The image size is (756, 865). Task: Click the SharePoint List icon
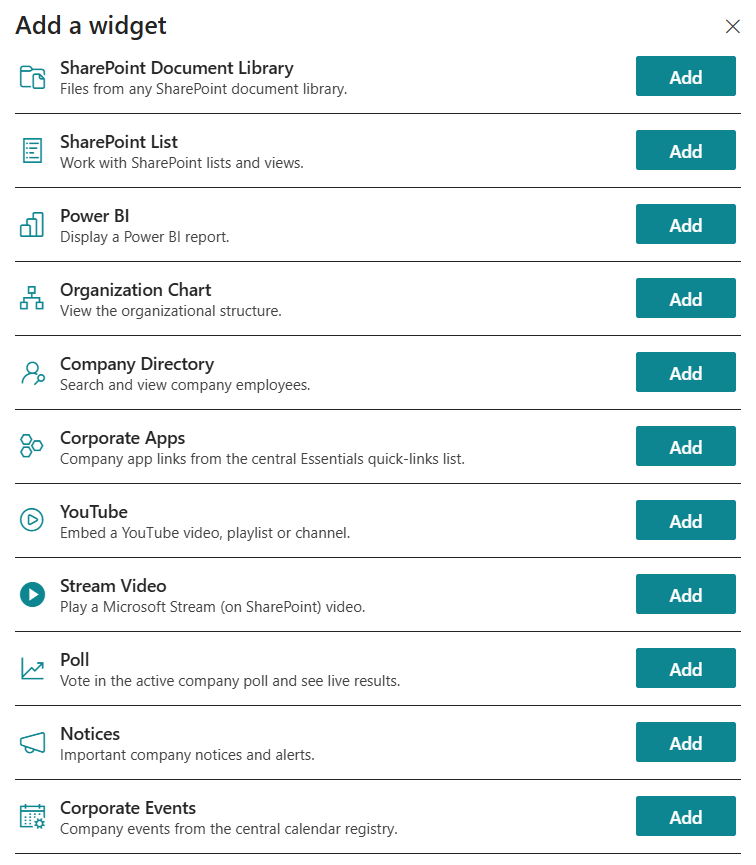(33, 151)
